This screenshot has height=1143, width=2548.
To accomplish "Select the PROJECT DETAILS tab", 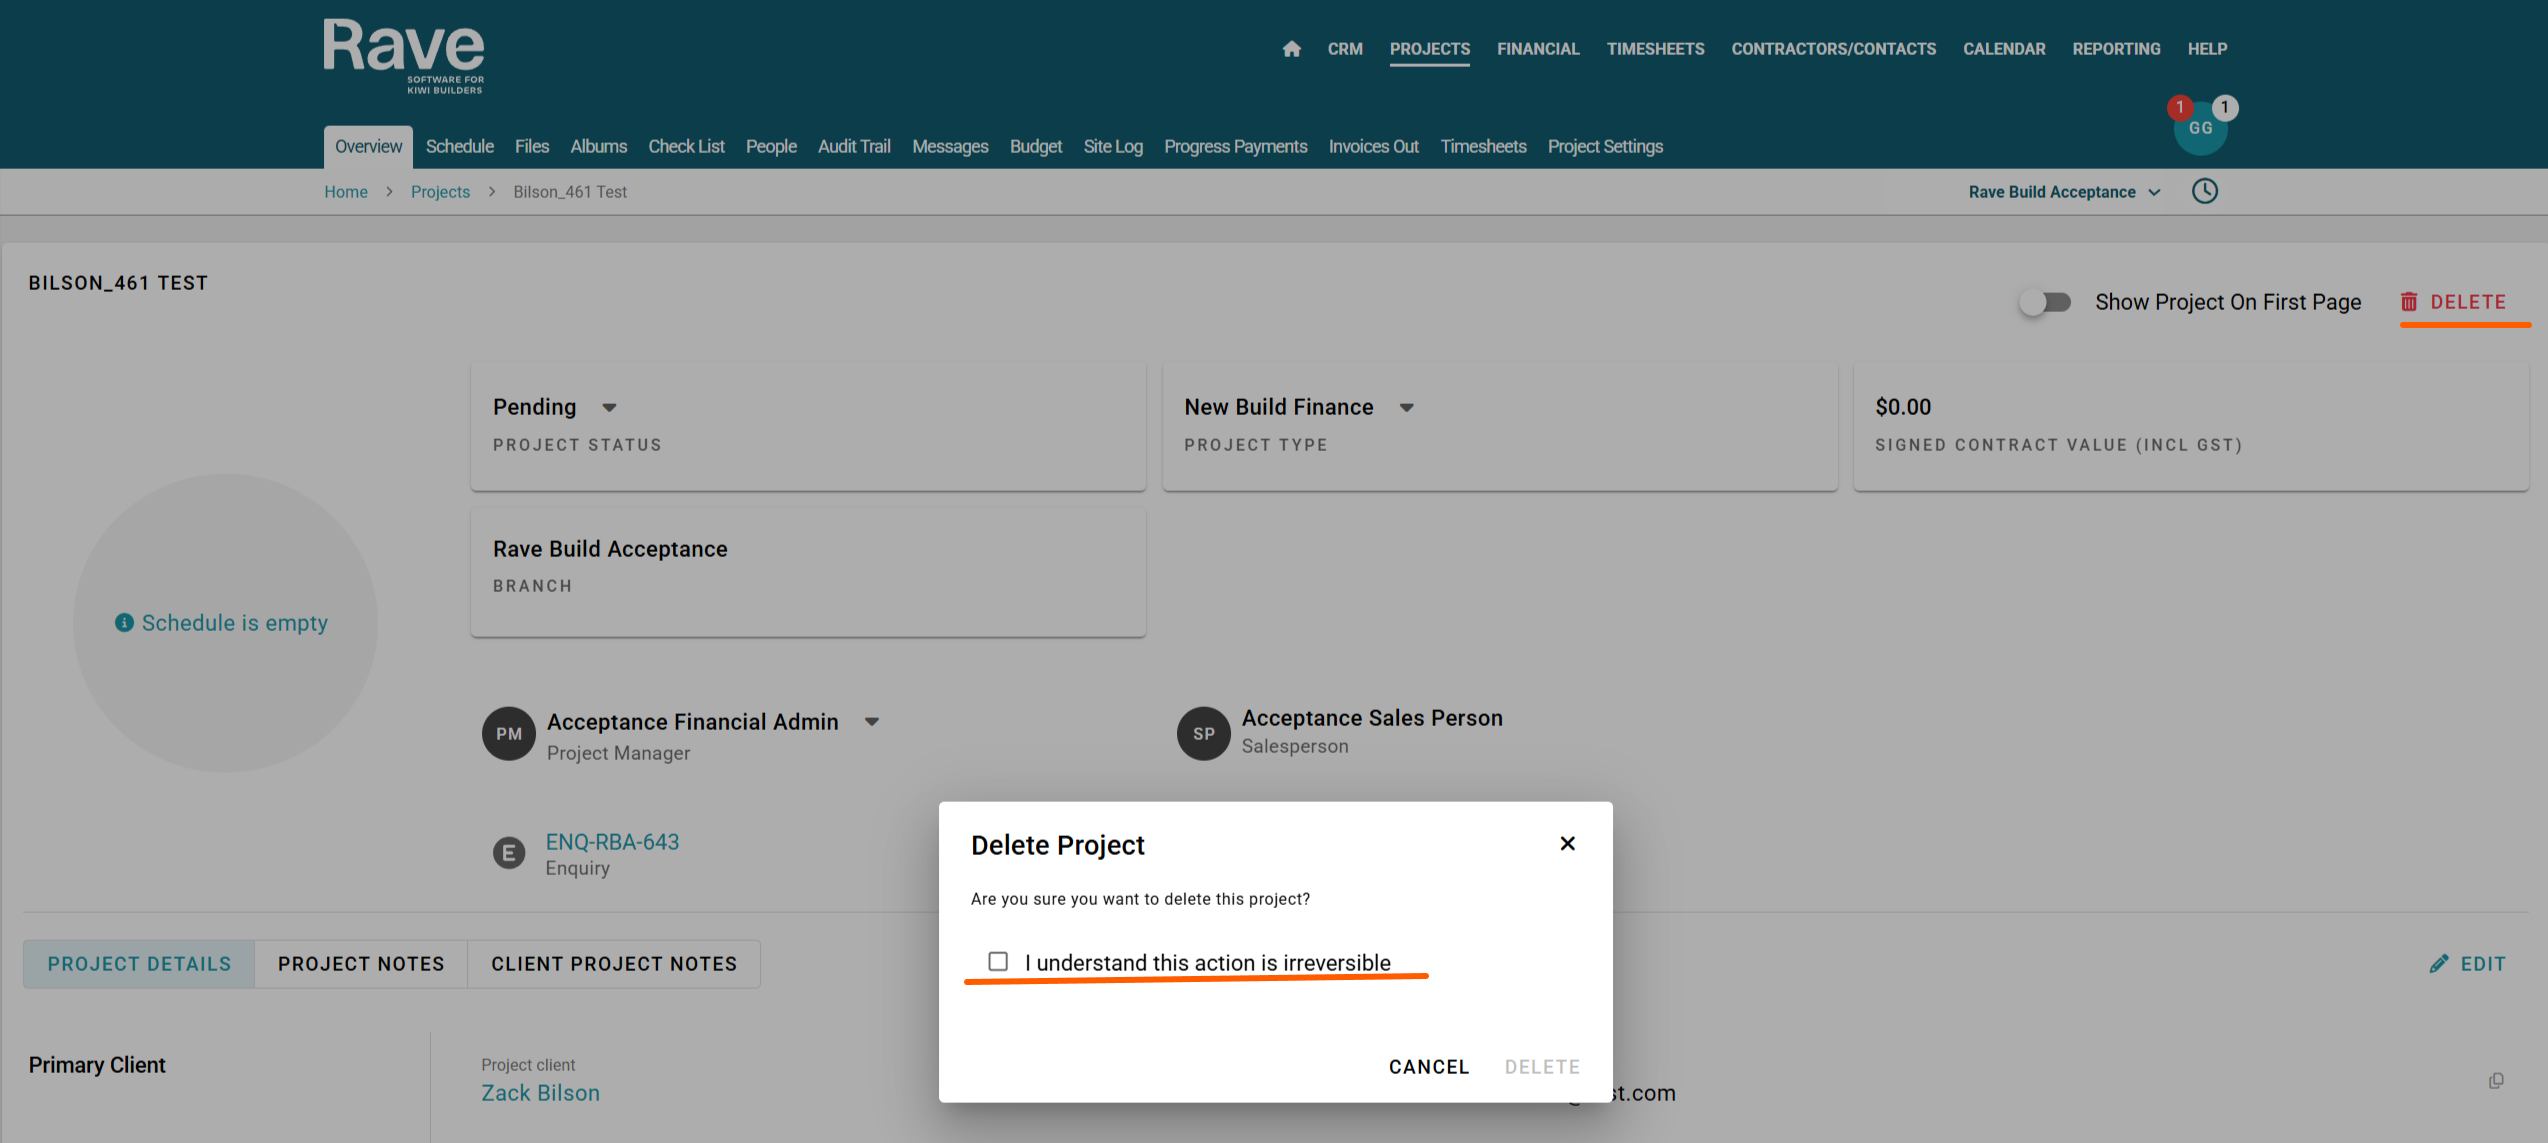I will [139, 964].
